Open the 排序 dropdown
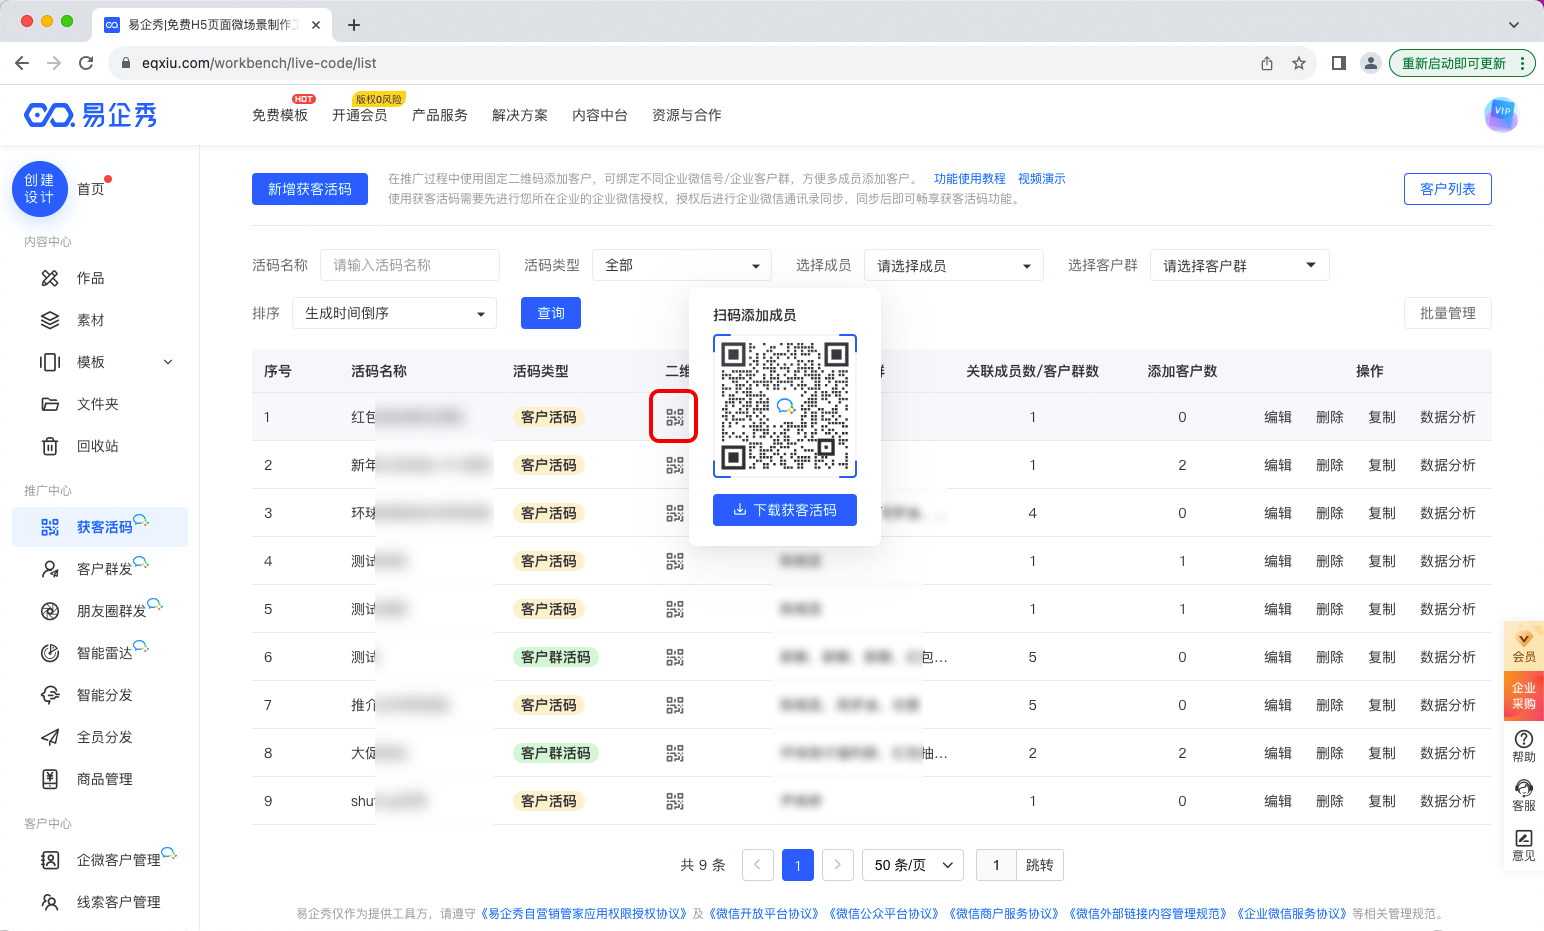The width and height of the screenshot is (1544, 931). coord(394,313)
